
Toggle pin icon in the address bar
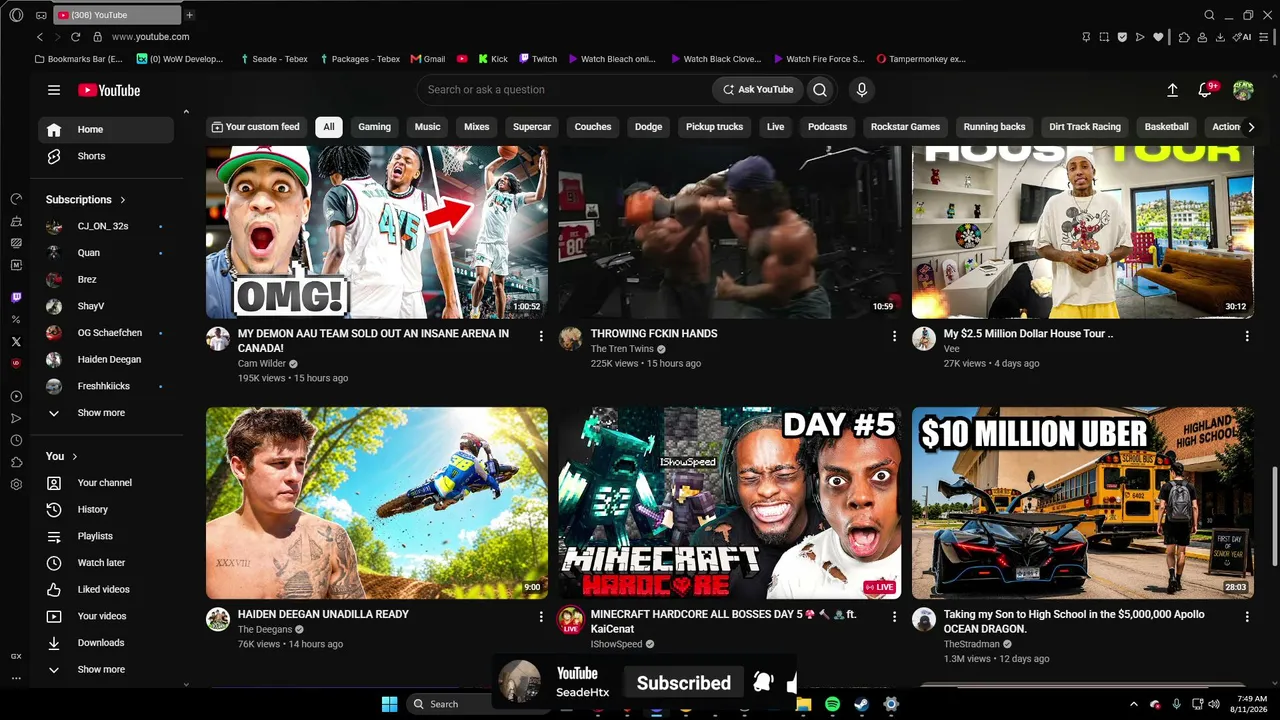pos(1086,37)
